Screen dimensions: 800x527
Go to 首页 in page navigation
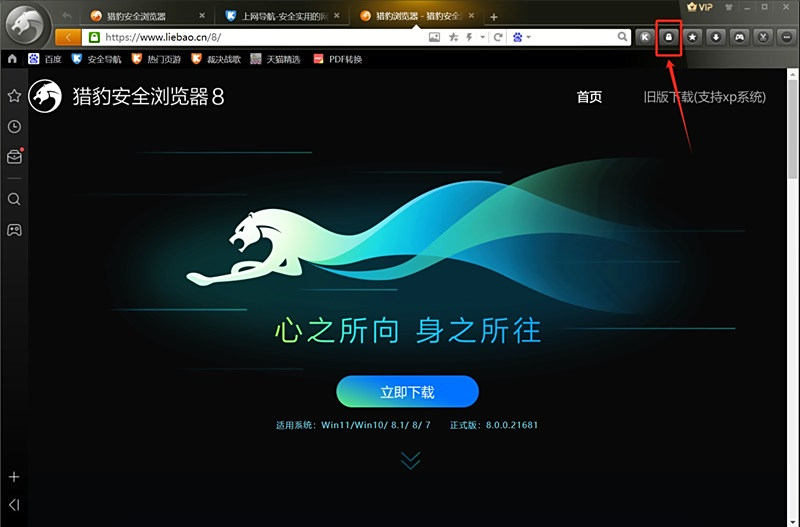click(589, 97)
